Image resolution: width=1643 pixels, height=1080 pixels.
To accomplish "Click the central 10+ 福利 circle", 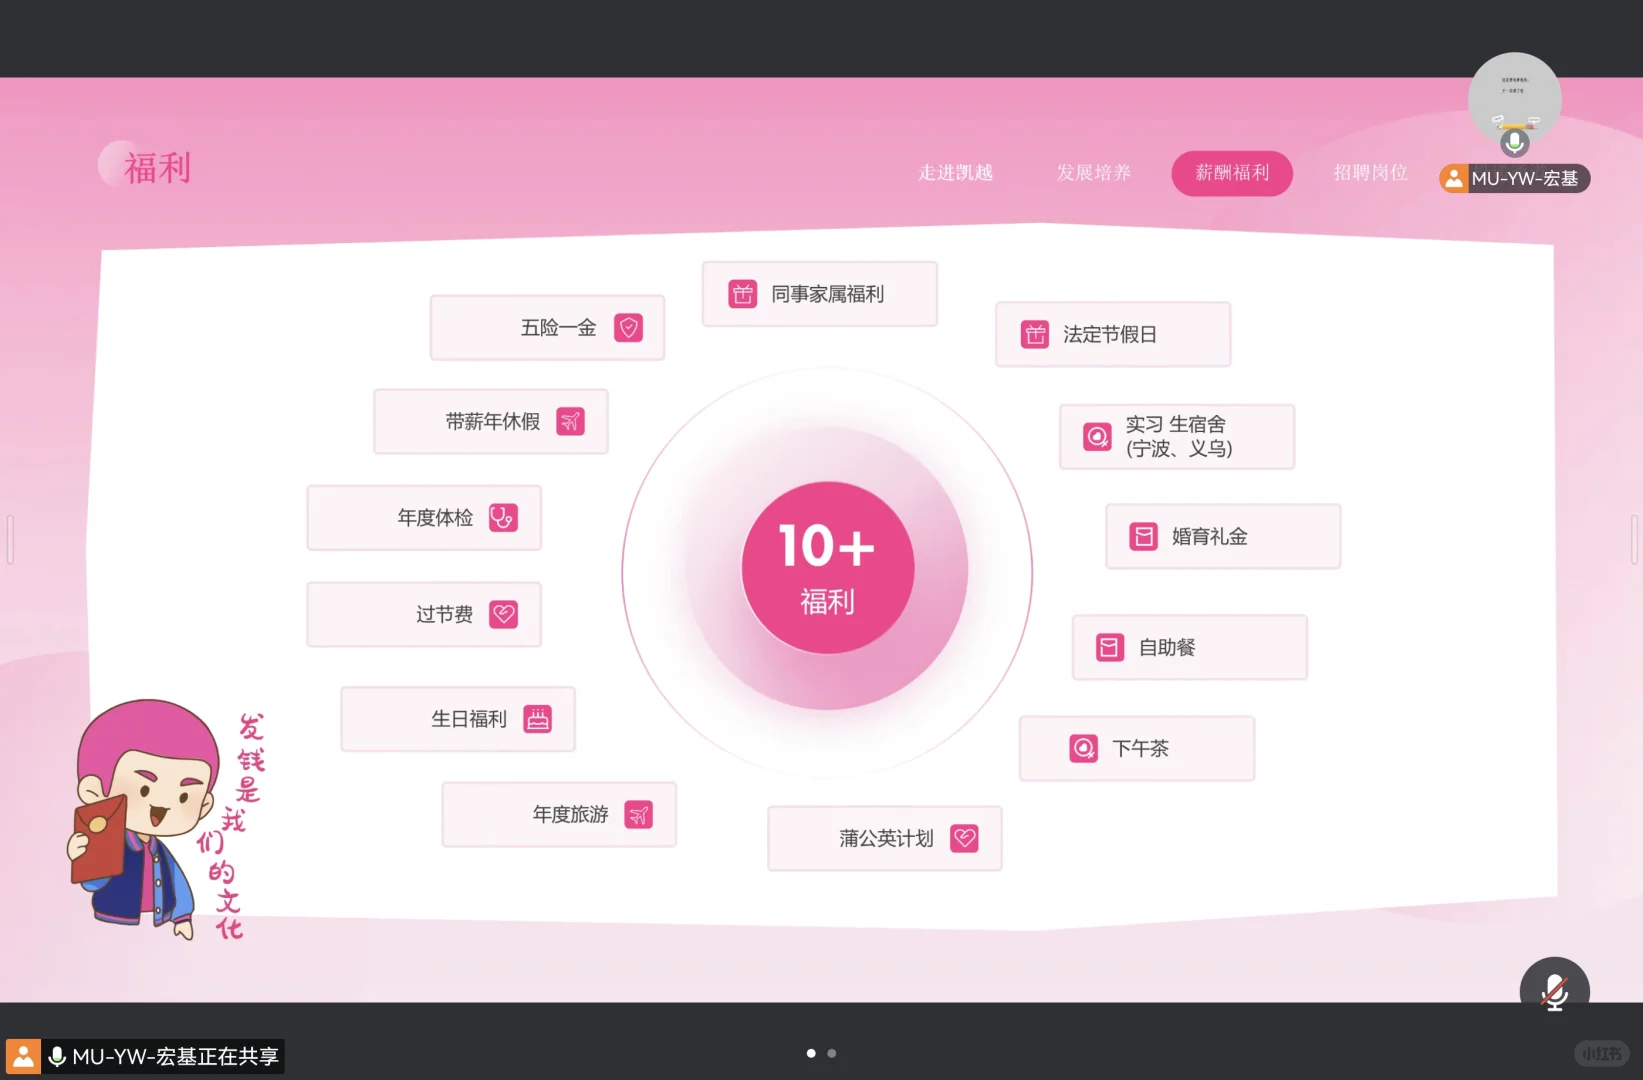I will point(828,568).
